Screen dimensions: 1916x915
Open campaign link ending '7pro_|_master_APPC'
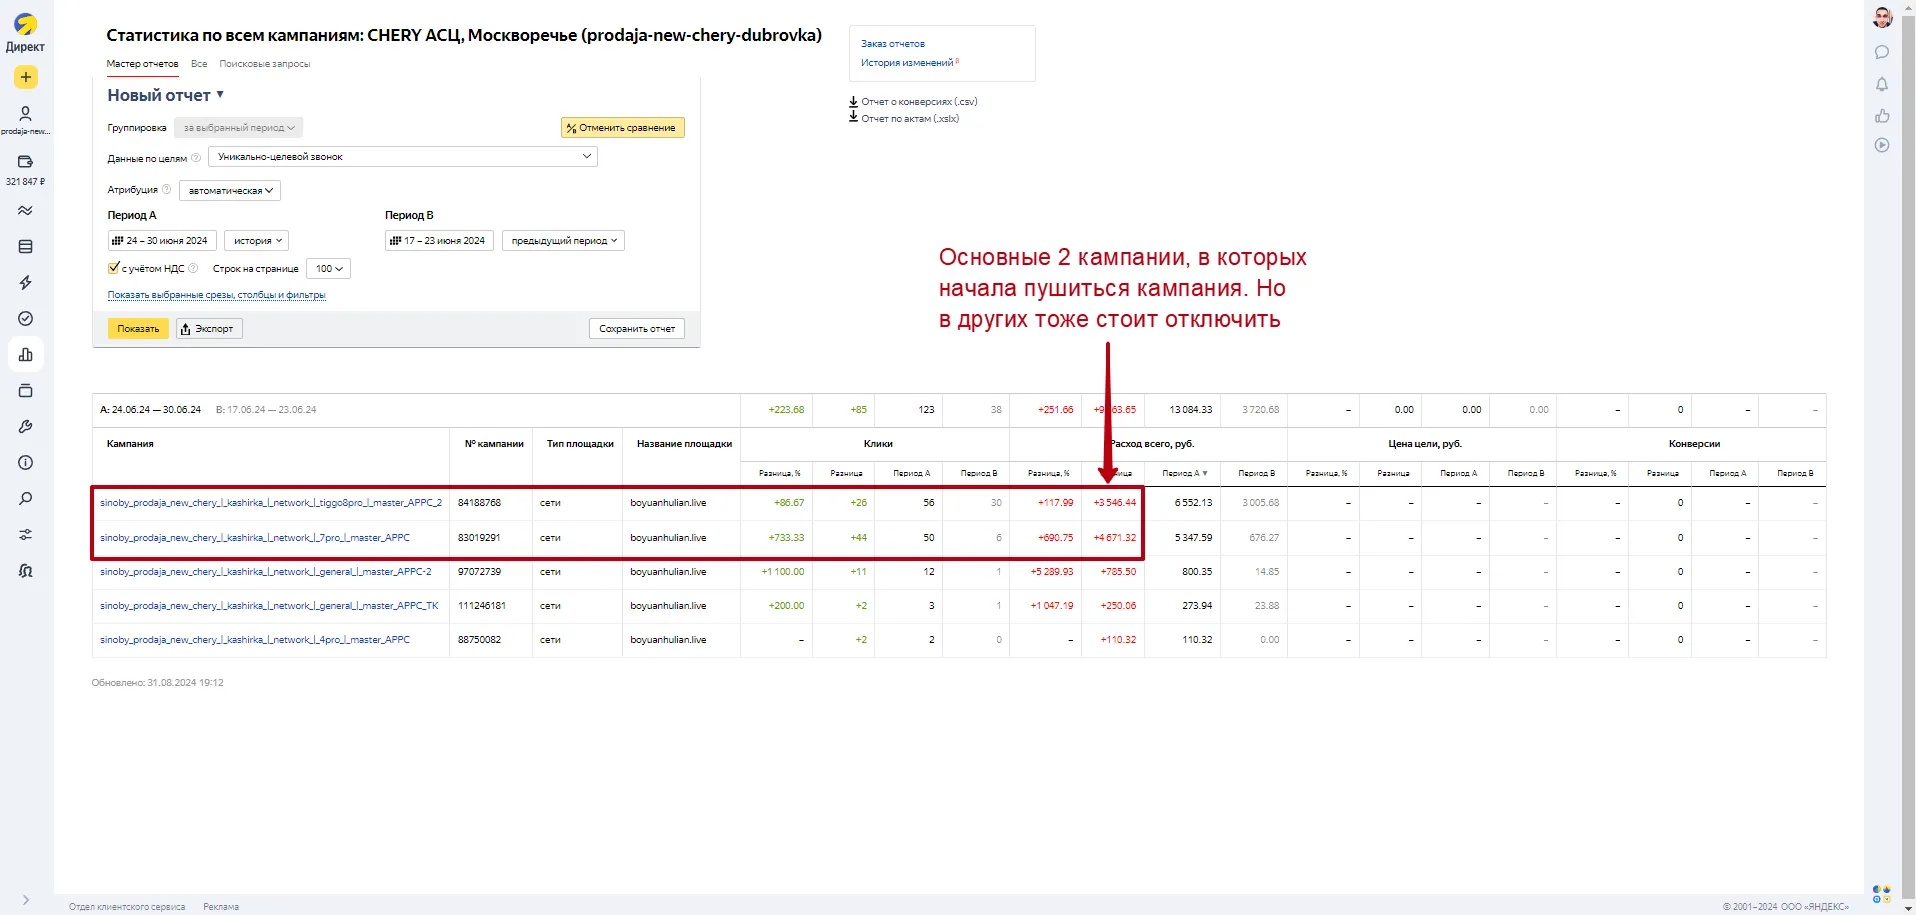(x=255, y=538)
